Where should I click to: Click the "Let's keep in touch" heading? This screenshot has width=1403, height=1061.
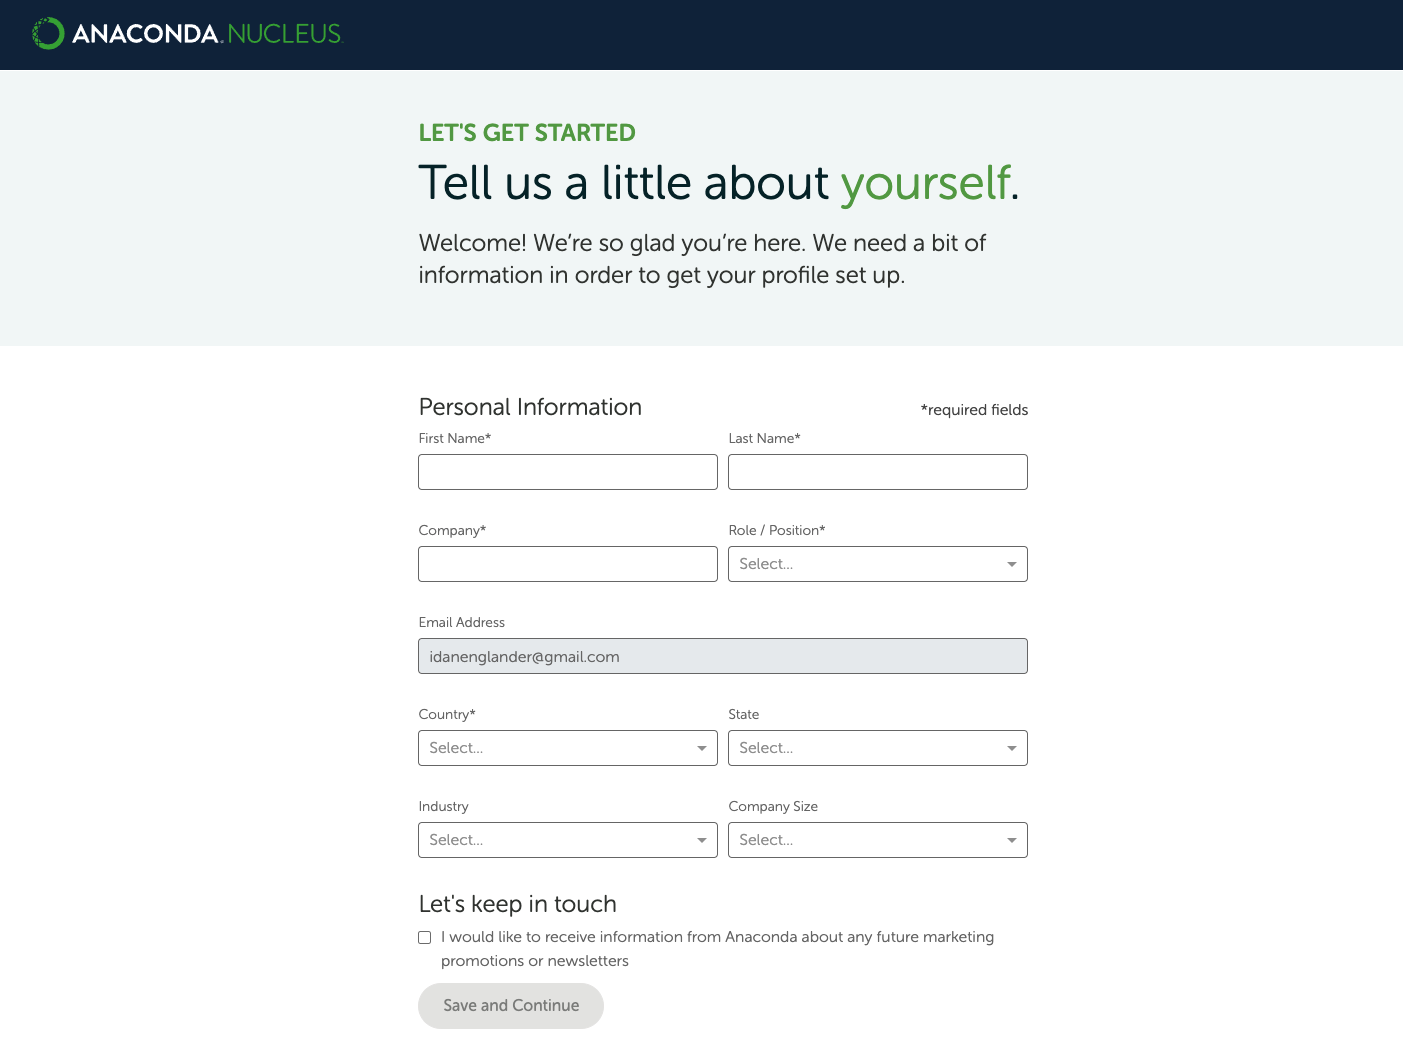coord(517,904)
